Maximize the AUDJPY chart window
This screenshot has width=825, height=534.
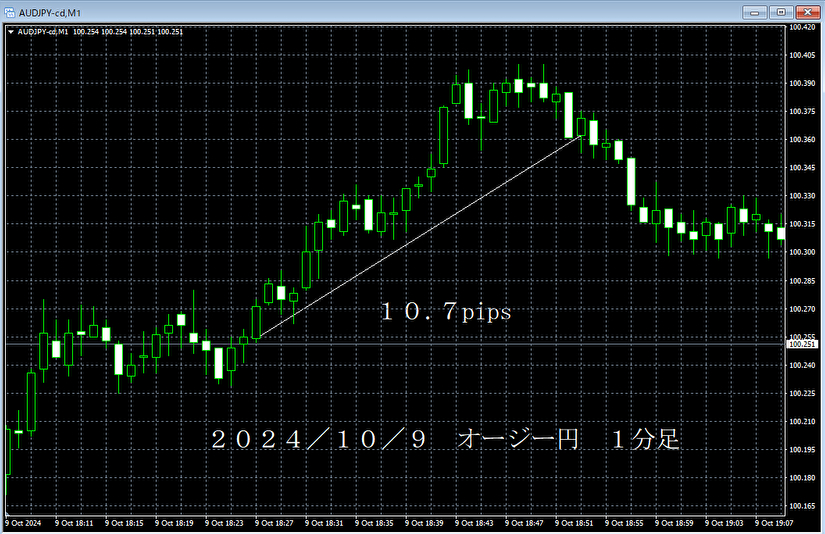pos(781,12)
